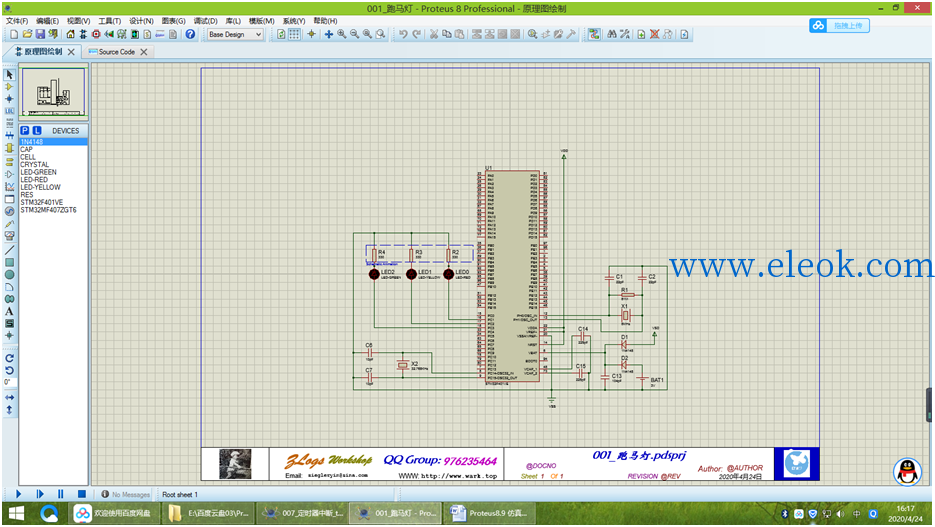
Task: Rotate component anti-clockwise
Action: pyautogui.click(x=10, y=370)
